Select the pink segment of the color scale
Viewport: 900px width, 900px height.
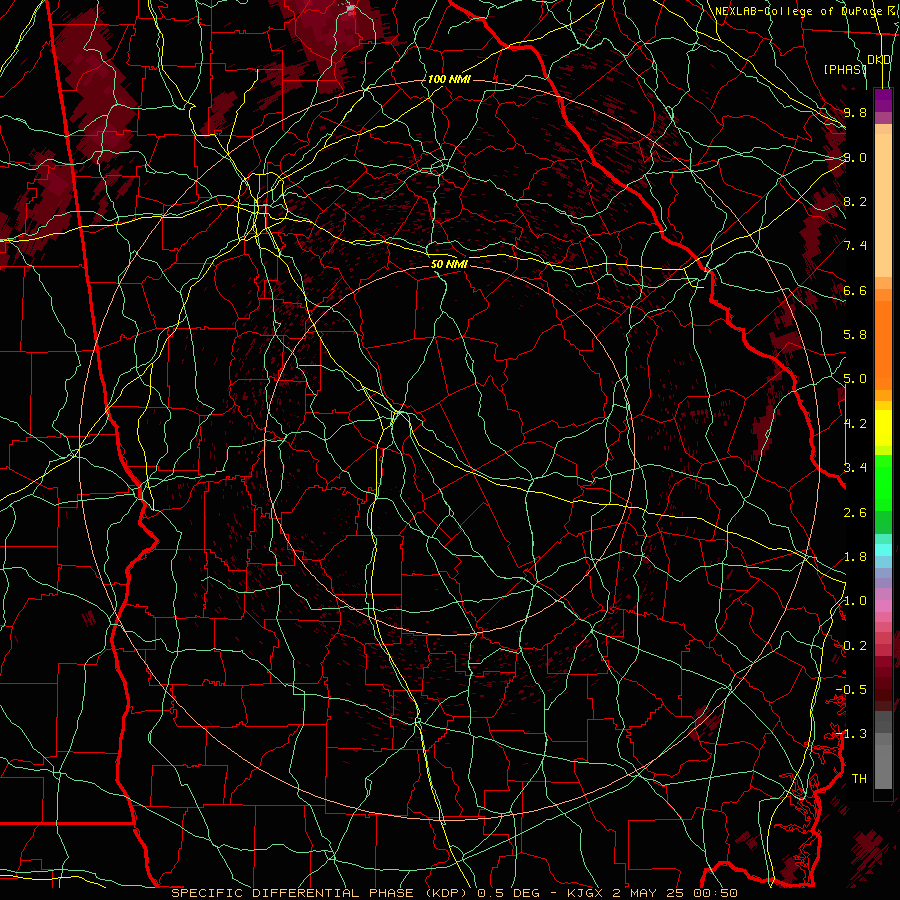883,606
